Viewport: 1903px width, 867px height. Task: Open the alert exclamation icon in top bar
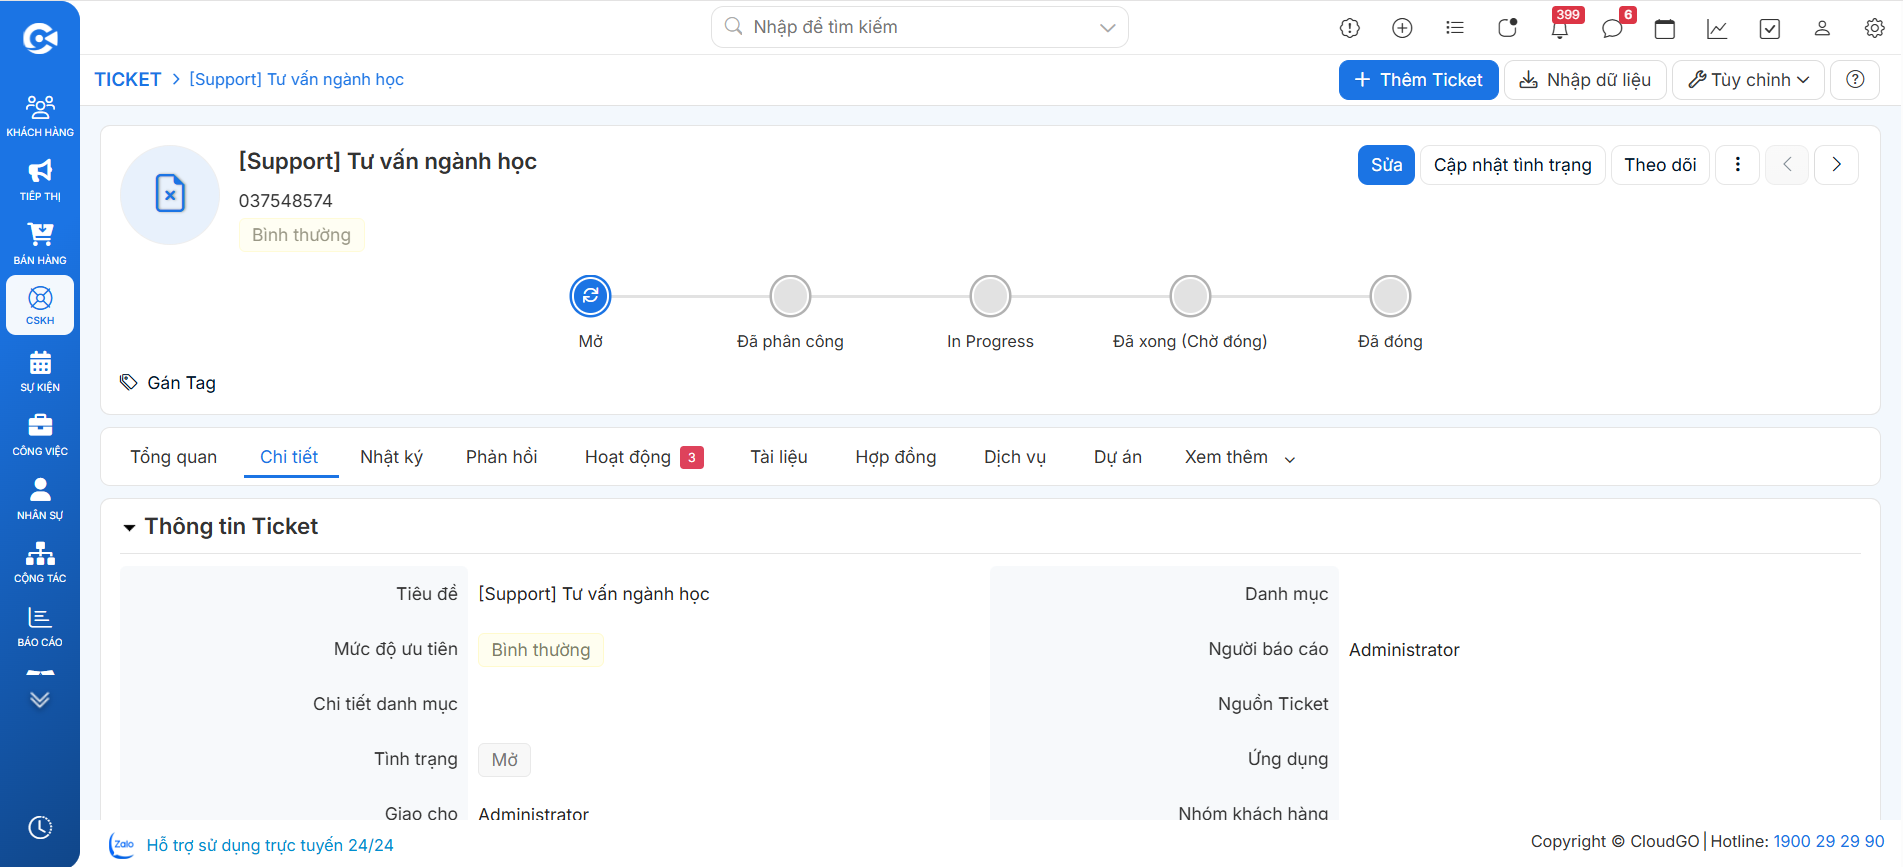tap(1350, 28)
